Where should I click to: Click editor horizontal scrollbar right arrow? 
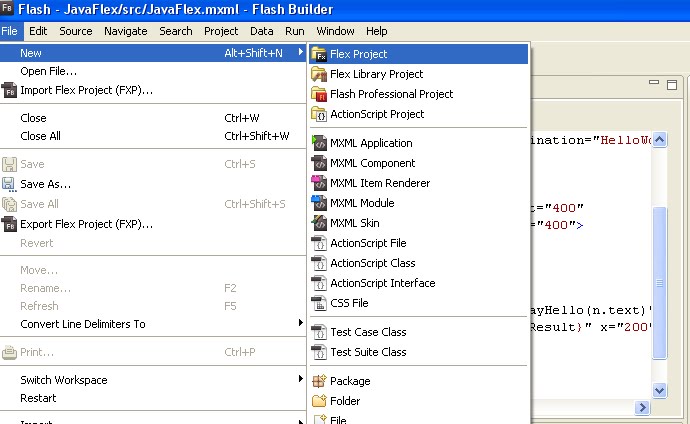[x=642, y=408]
